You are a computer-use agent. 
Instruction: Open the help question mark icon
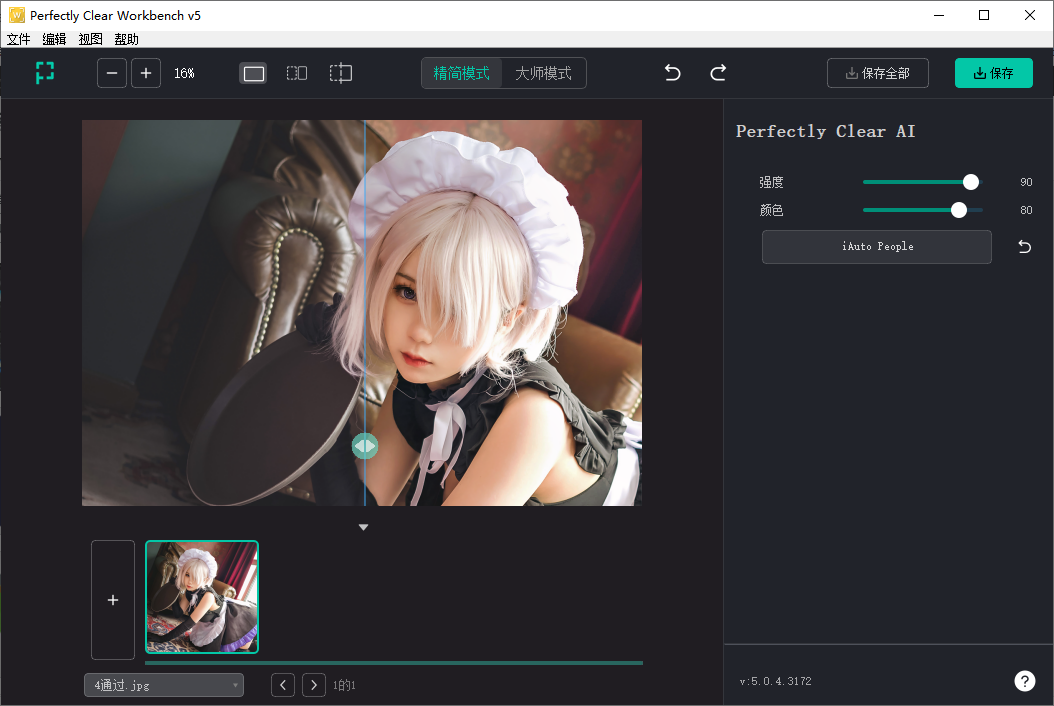[1024, 681]
